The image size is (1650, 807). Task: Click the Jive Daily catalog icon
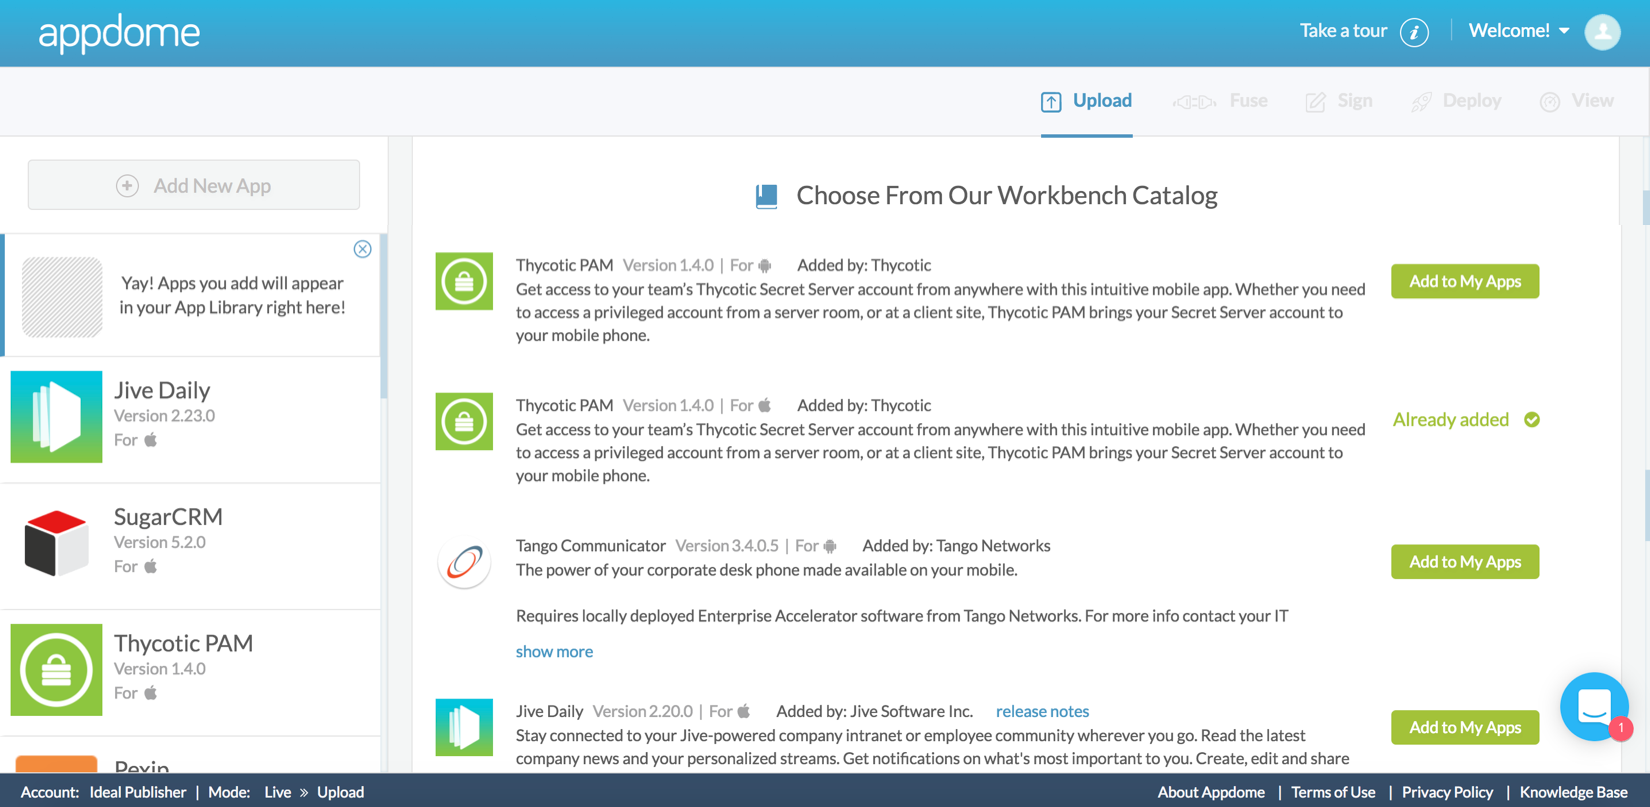pos(464,727)
